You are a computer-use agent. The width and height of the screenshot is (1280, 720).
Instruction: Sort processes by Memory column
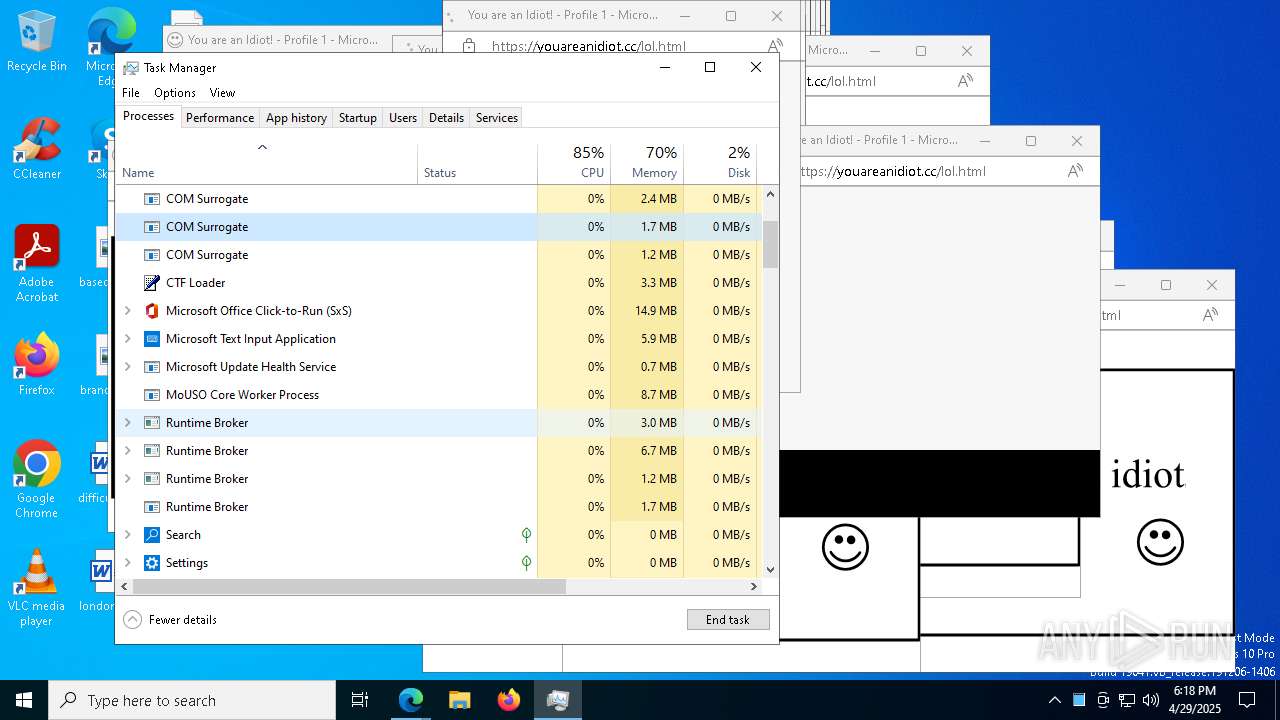pos(647,164)
